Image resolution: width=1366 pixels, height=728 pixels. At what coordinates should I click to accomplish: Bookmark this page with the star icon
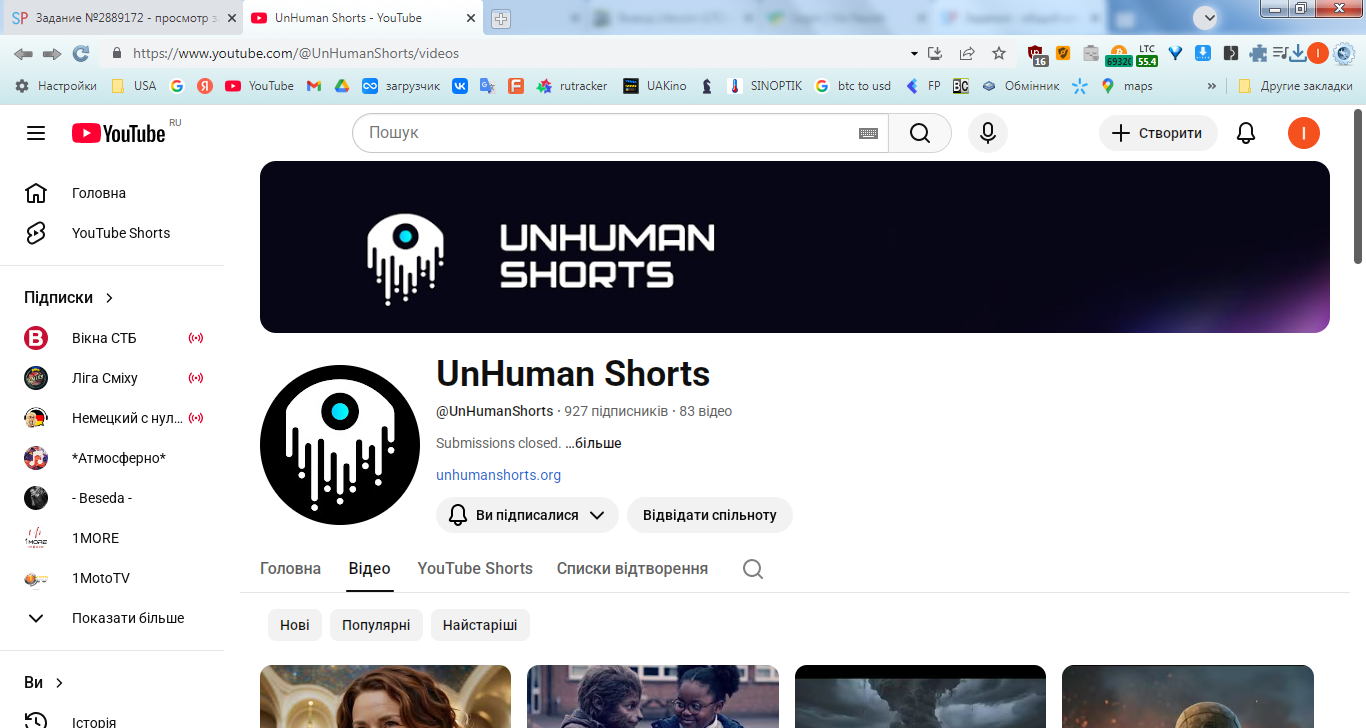click(x=998, y=53)
